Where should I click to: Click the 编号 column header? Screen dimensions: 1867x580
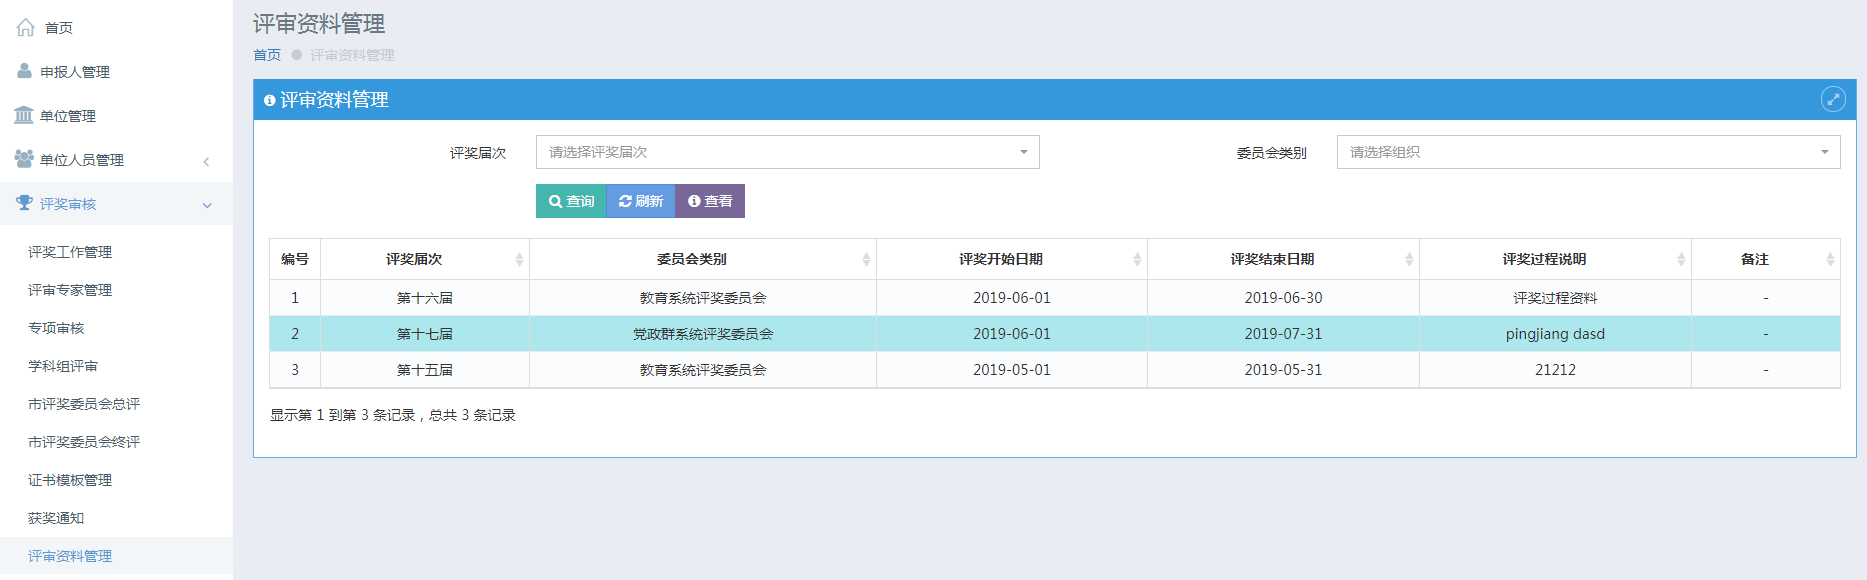(295, 259)
